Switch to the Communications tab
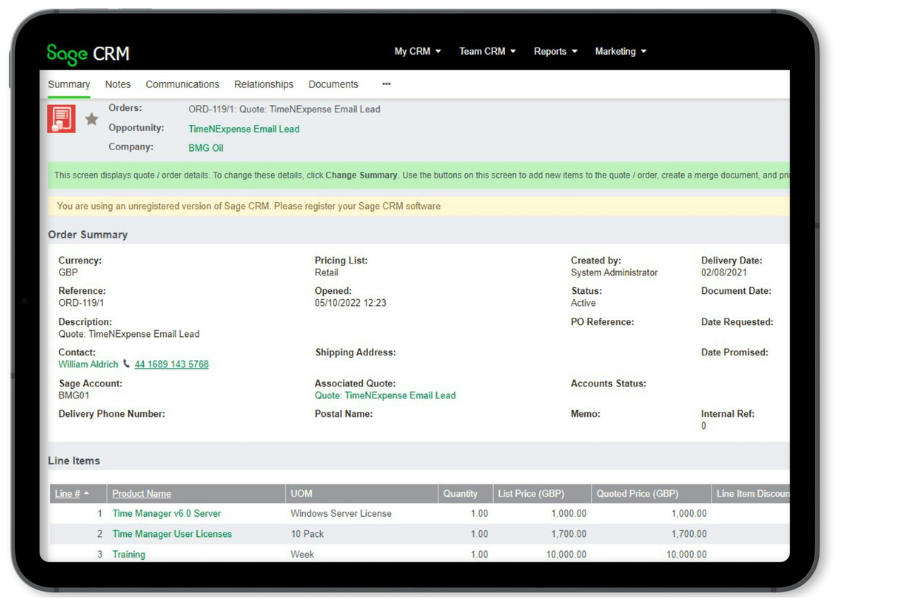Screen dimensions: 905x600 [x=182, y=84]
